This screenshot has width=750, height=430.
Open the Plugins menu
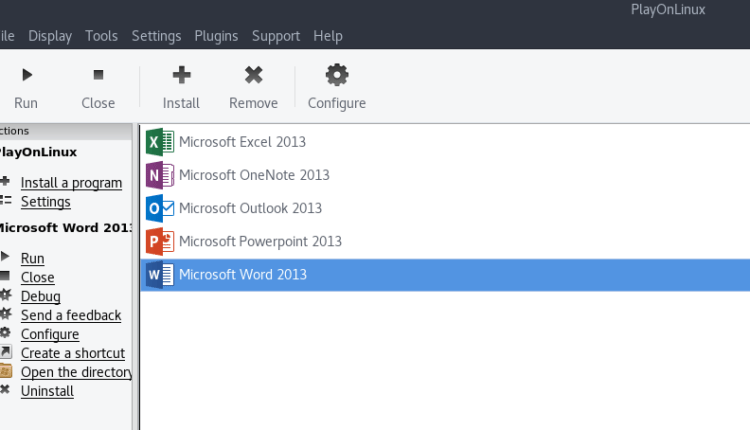pos(216,36)
